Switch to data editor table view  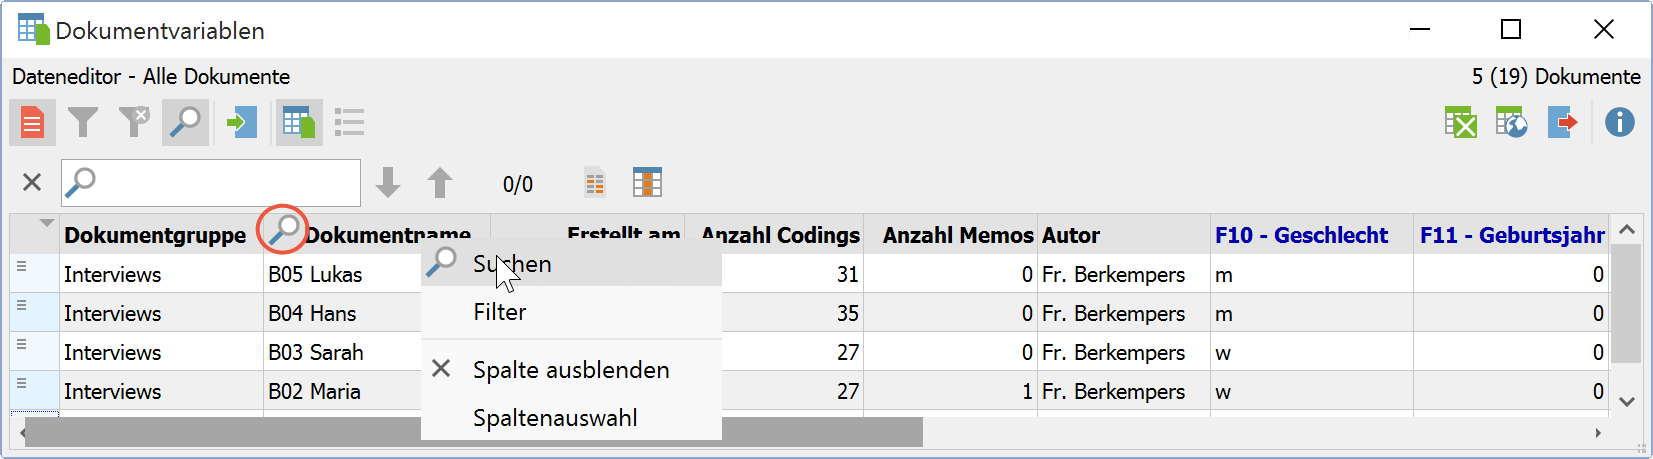click(299, 123)
